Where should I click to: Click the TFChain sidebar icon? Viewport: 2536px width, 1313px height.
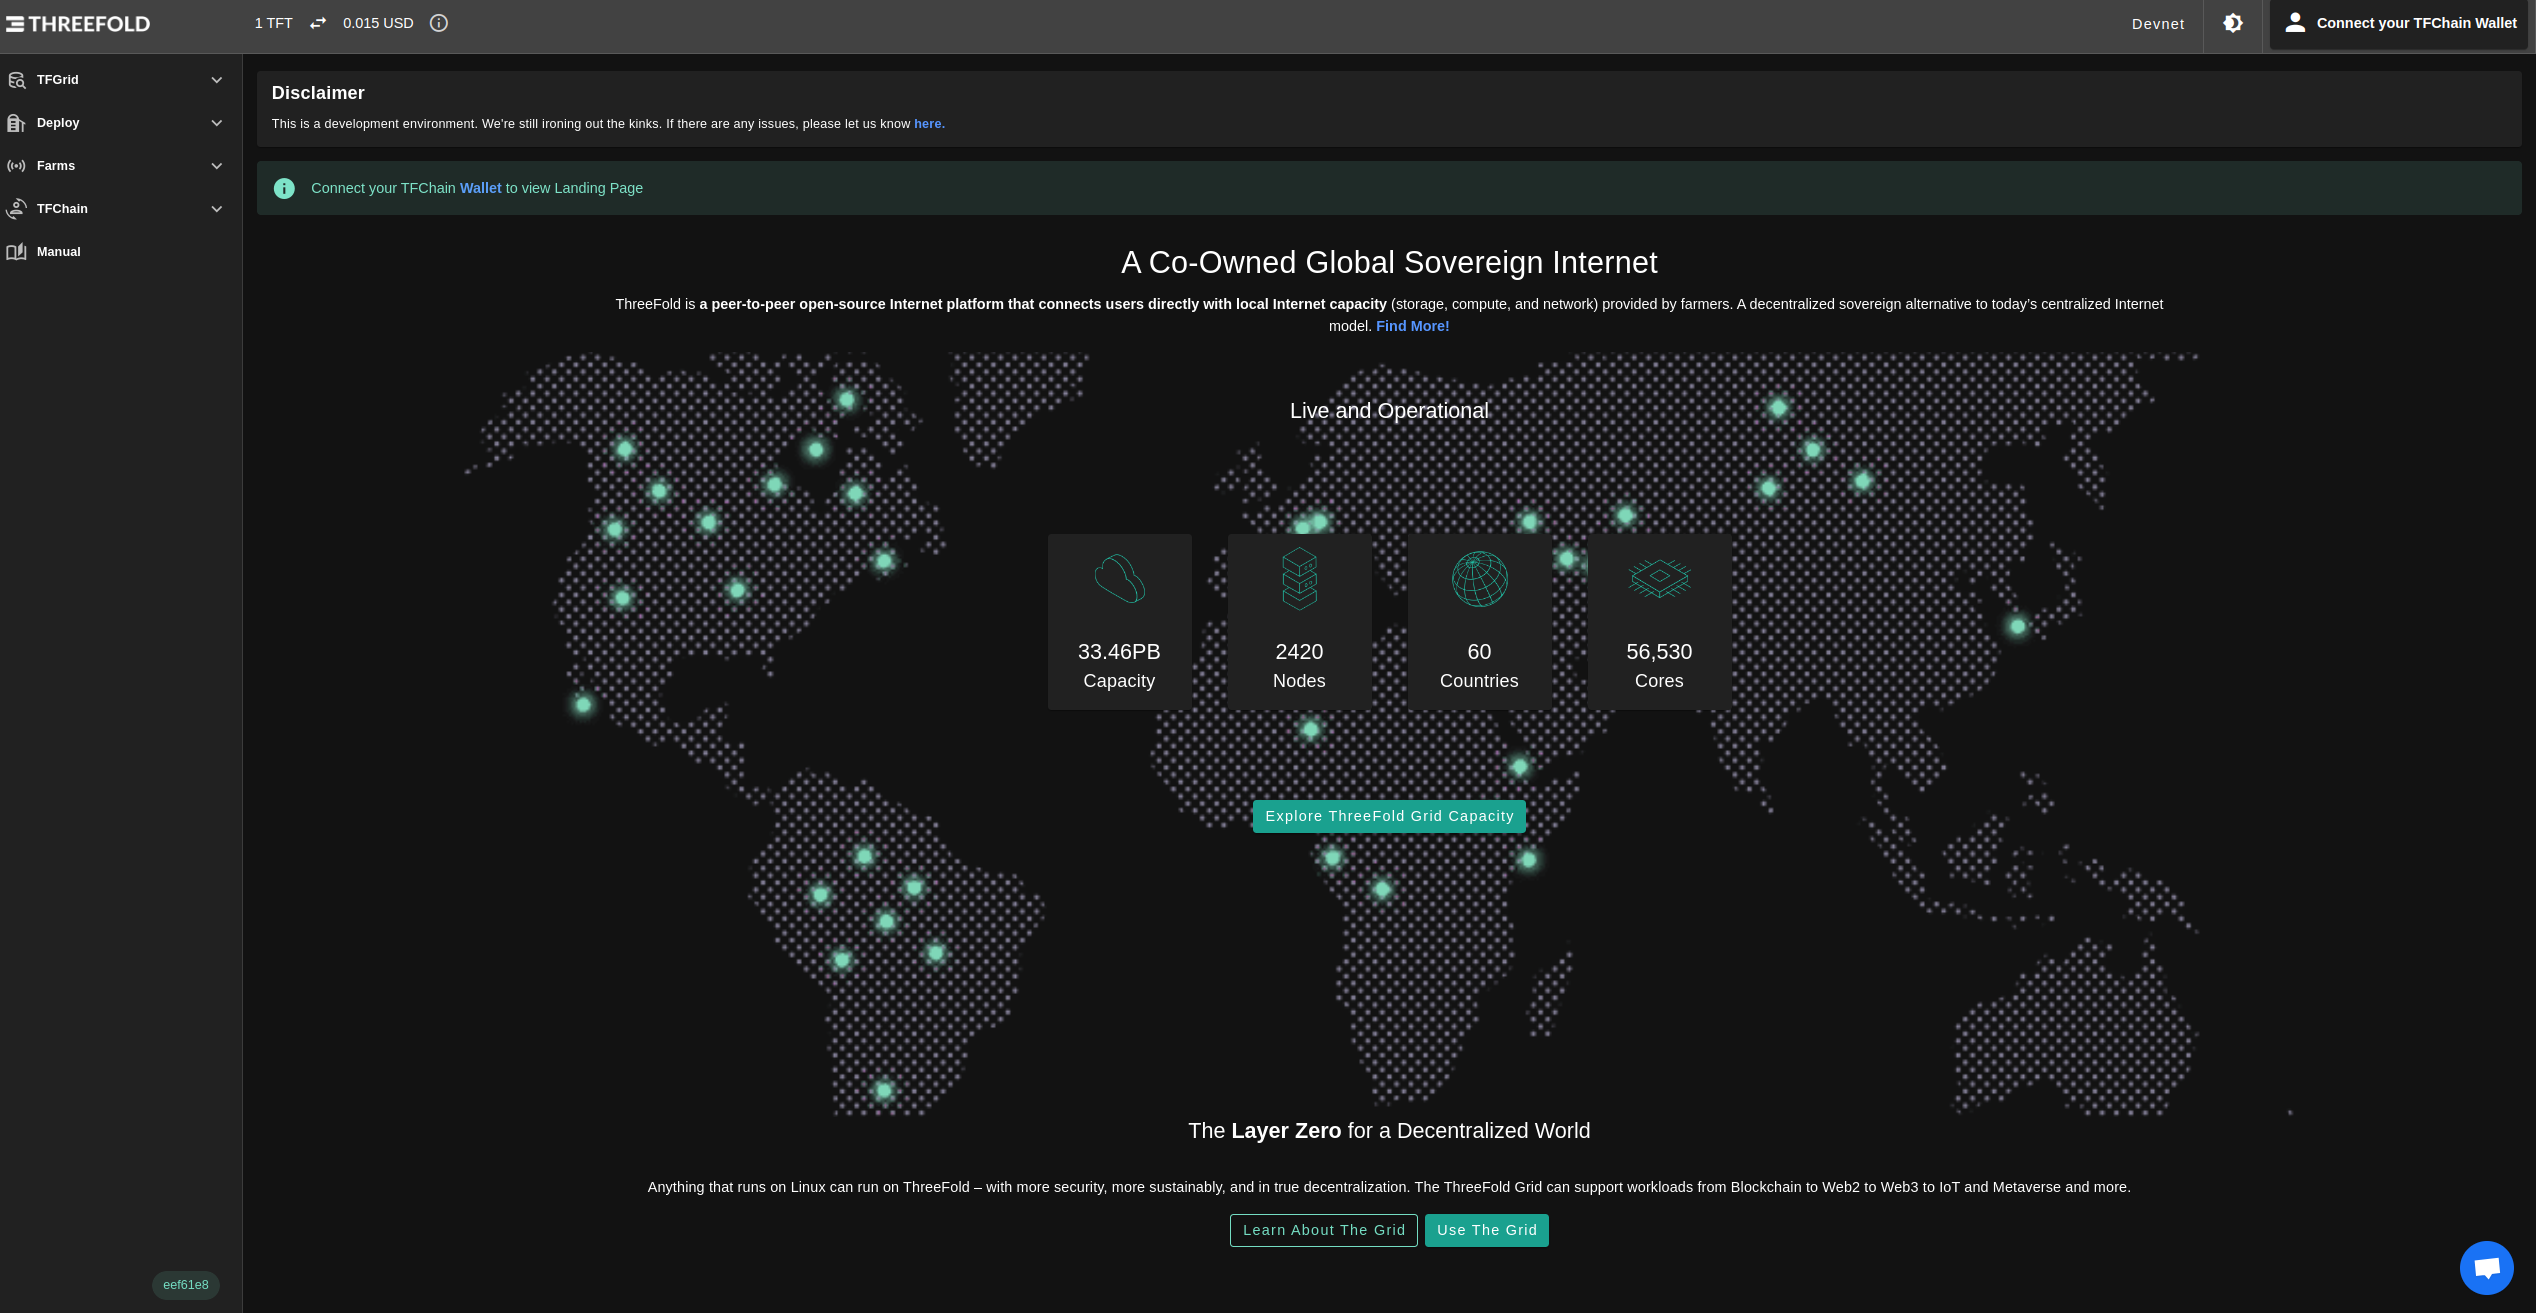coord(16,209)
